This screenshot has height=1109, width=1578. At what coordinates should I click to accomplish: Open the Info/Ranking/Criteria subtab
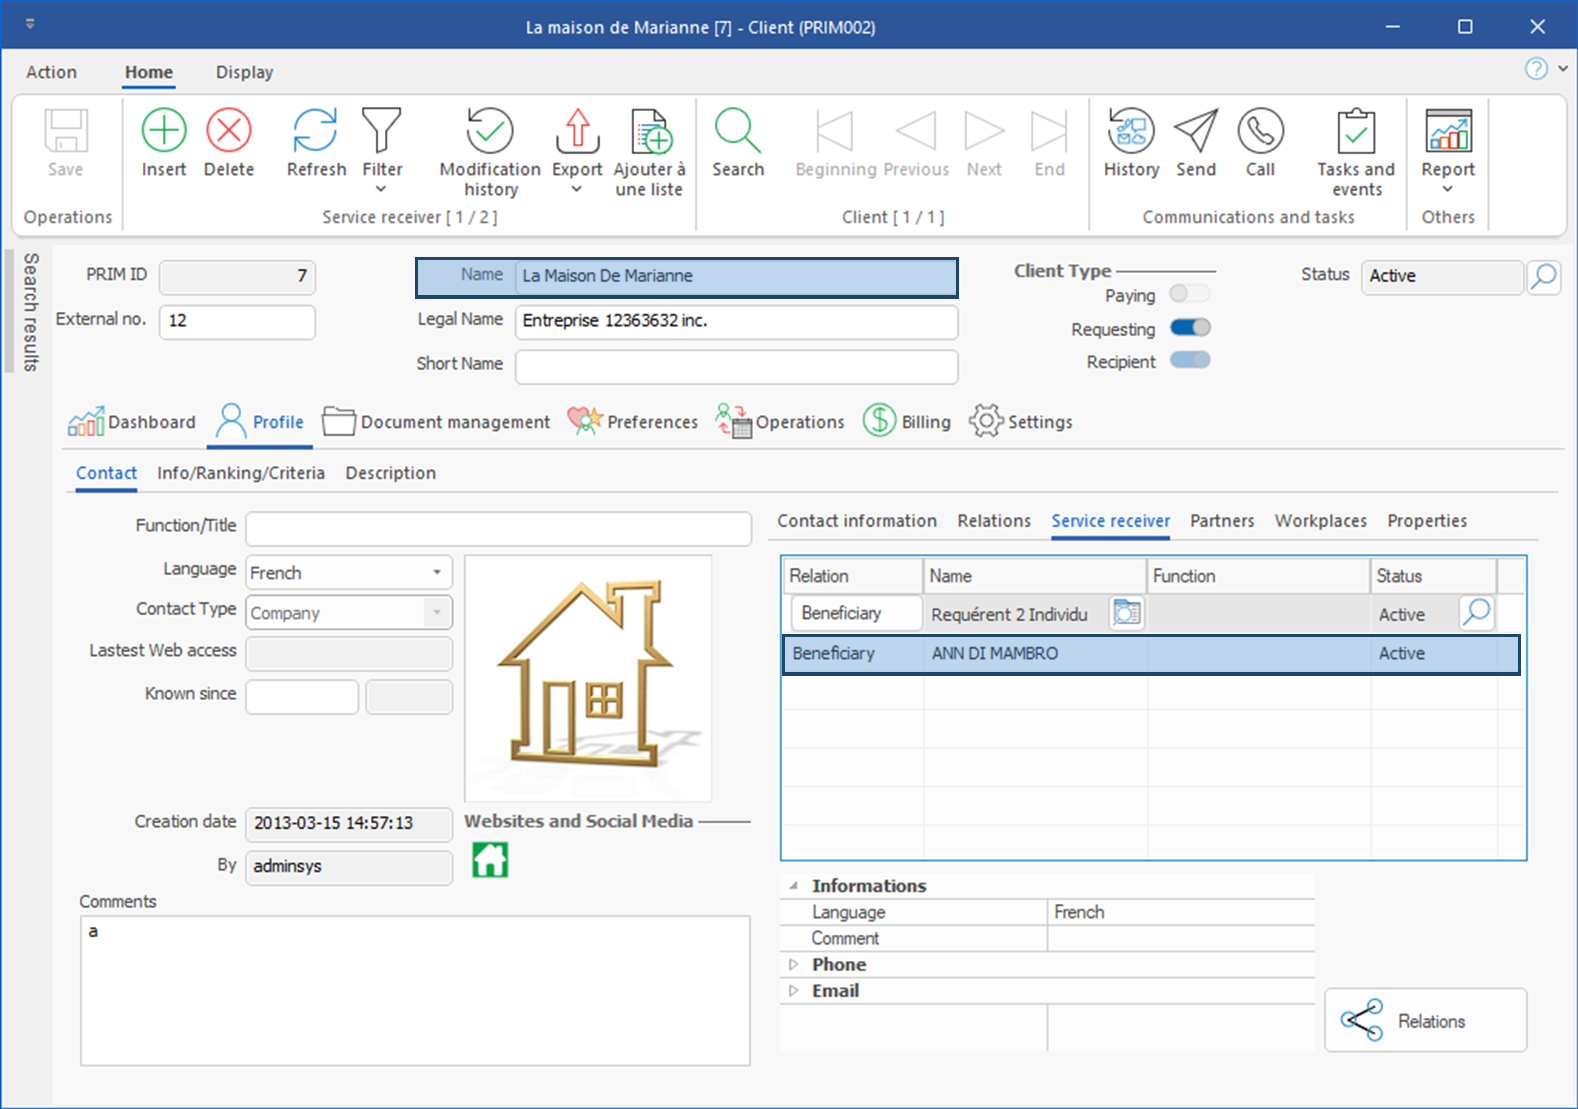coord(241,473)
